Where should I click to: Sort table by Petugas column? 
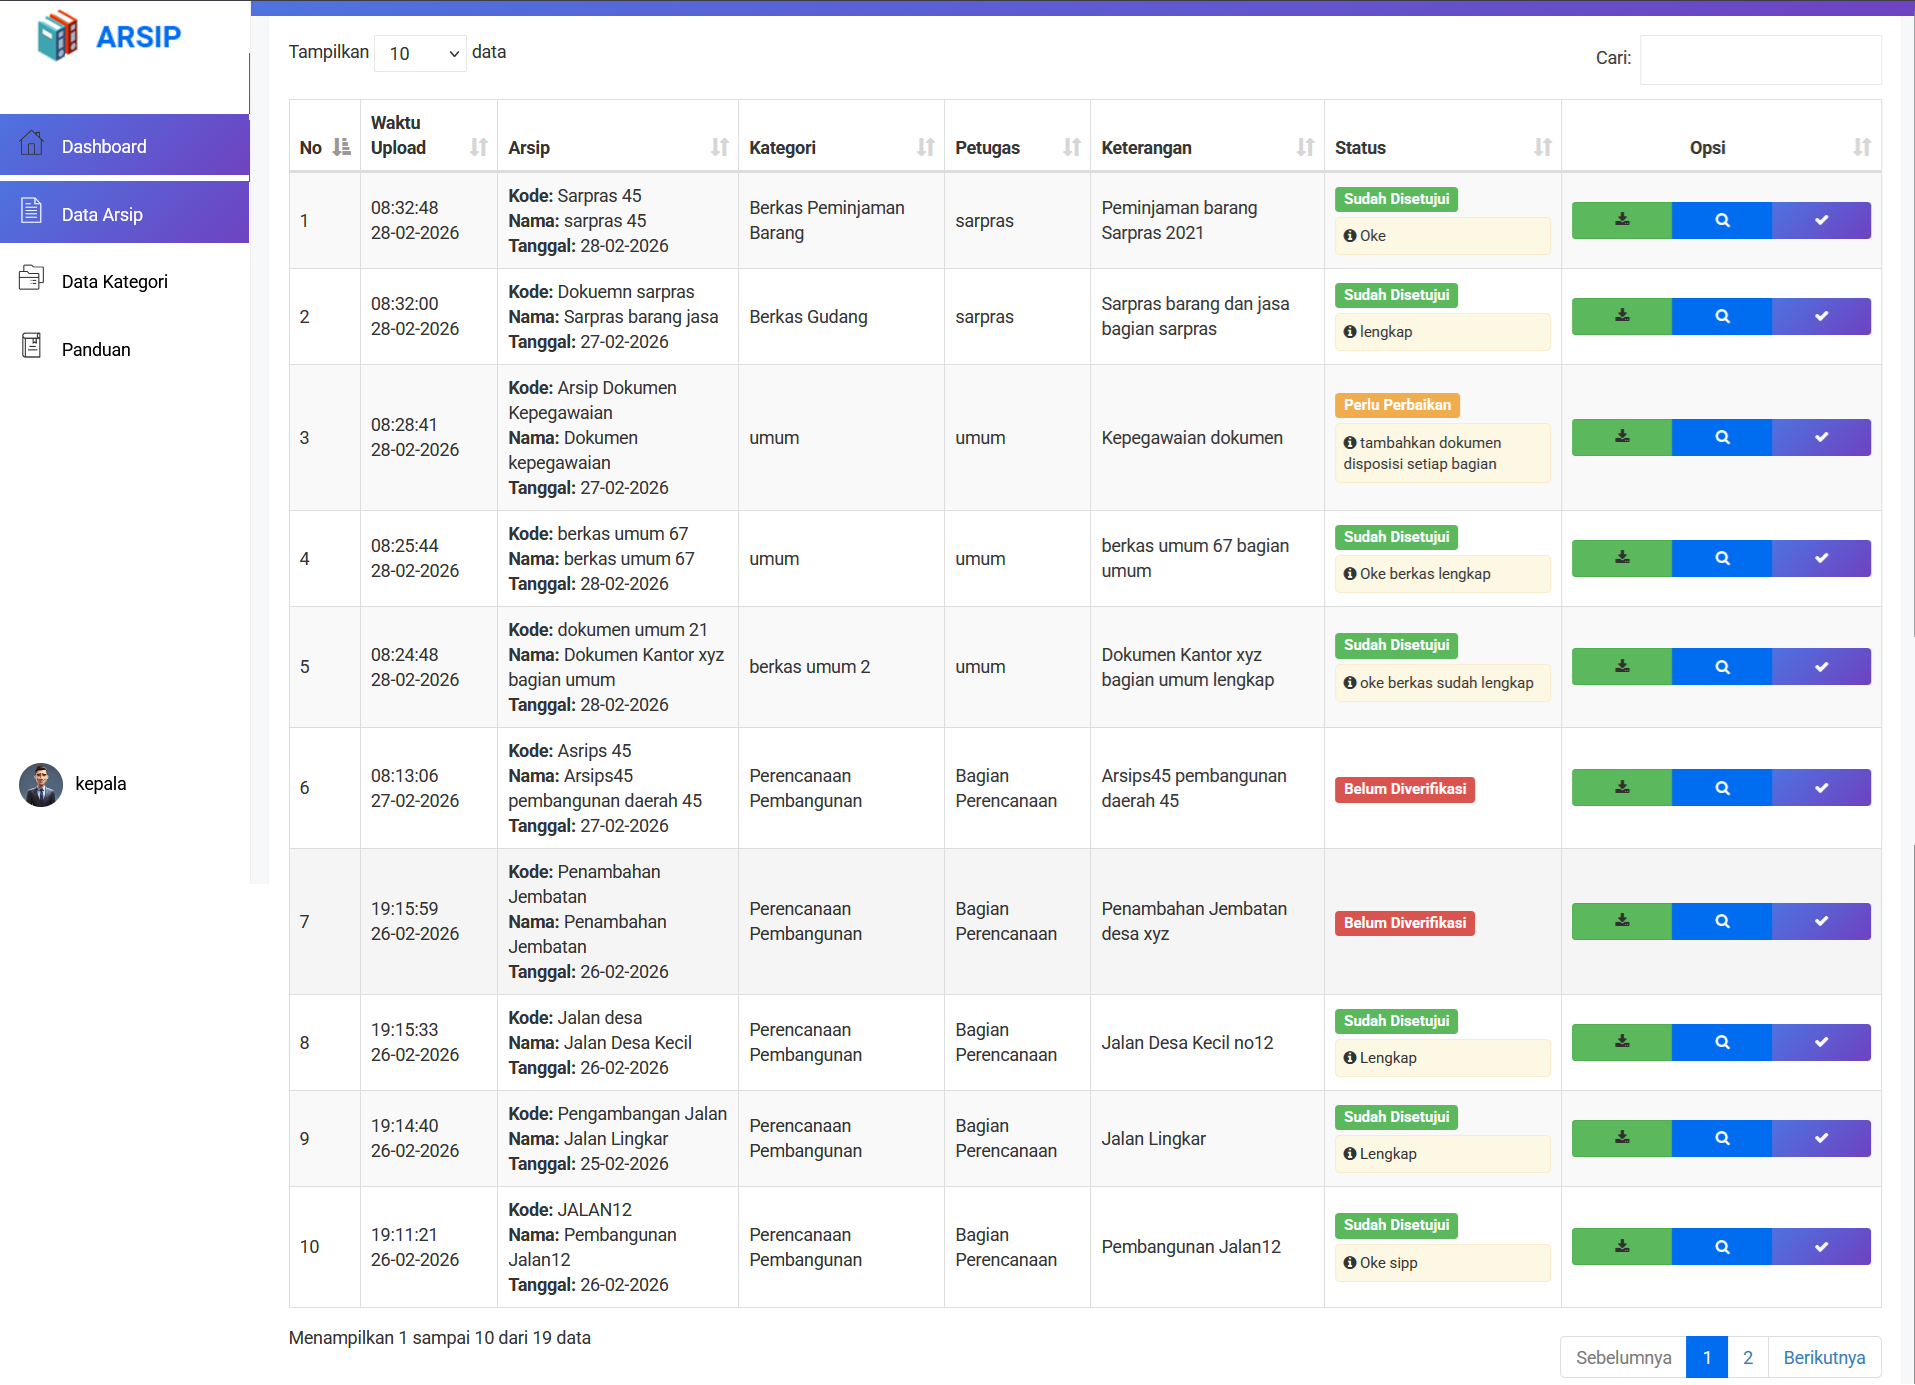tap(1017, 136)
